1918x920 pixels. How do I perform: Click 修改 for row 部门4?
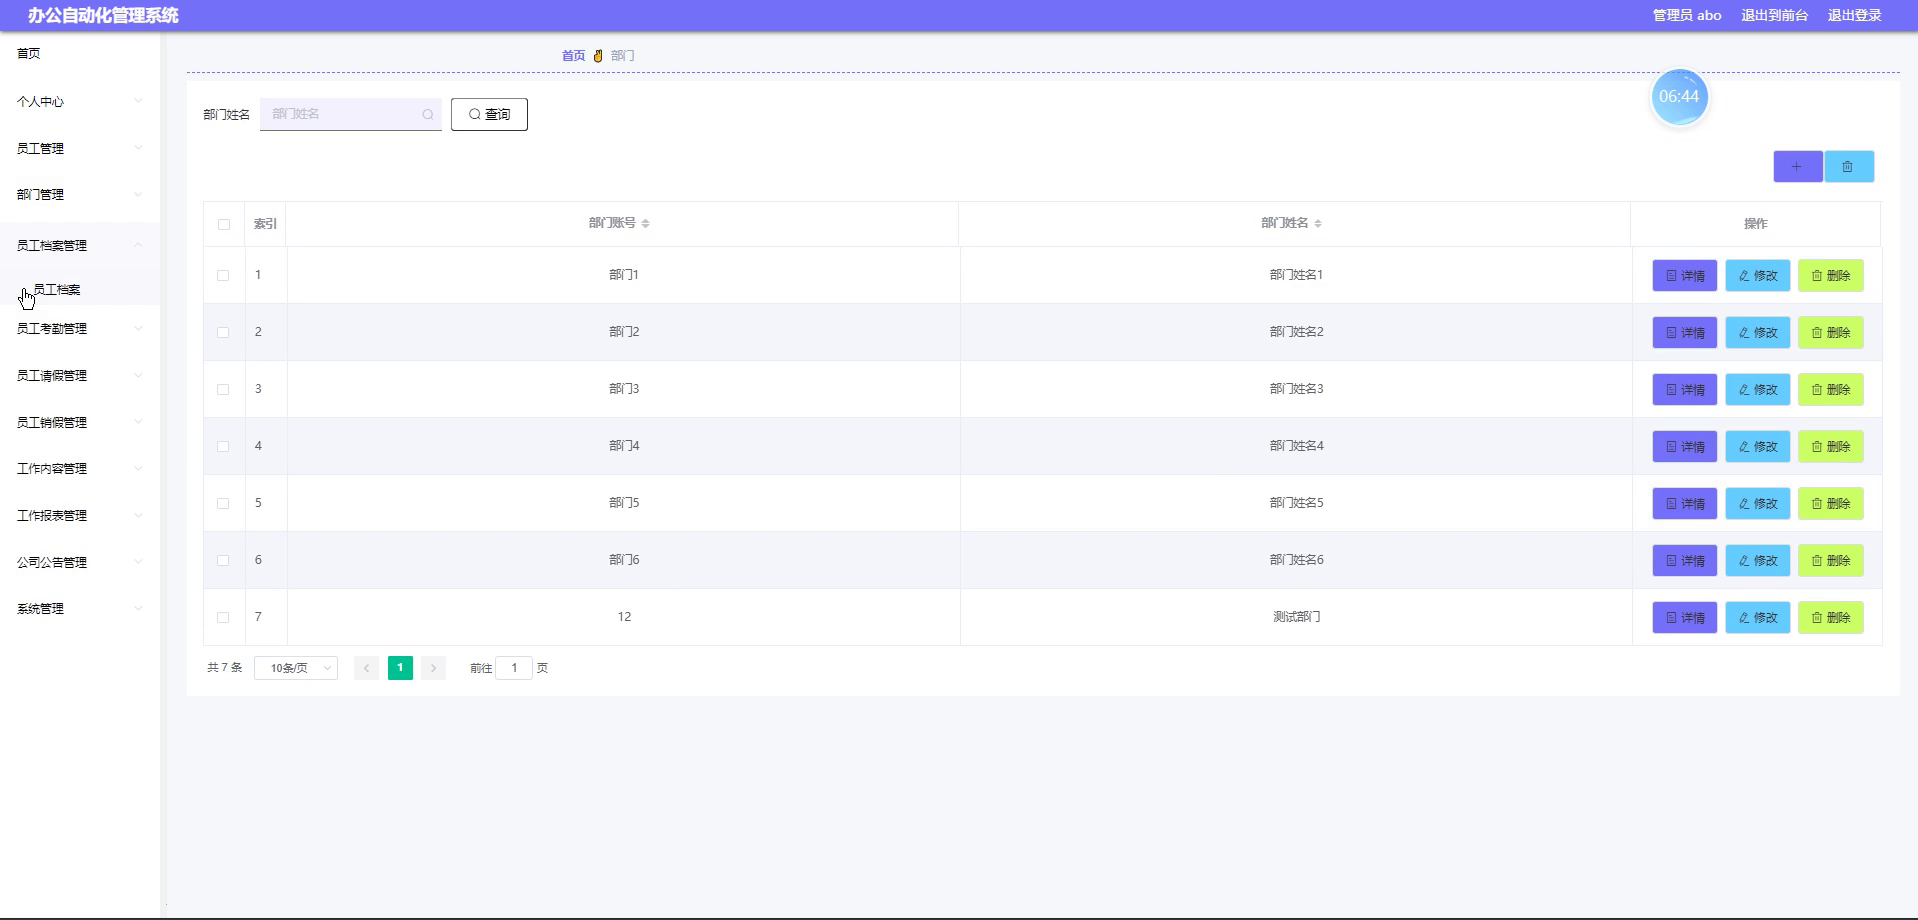point(1758,447)
